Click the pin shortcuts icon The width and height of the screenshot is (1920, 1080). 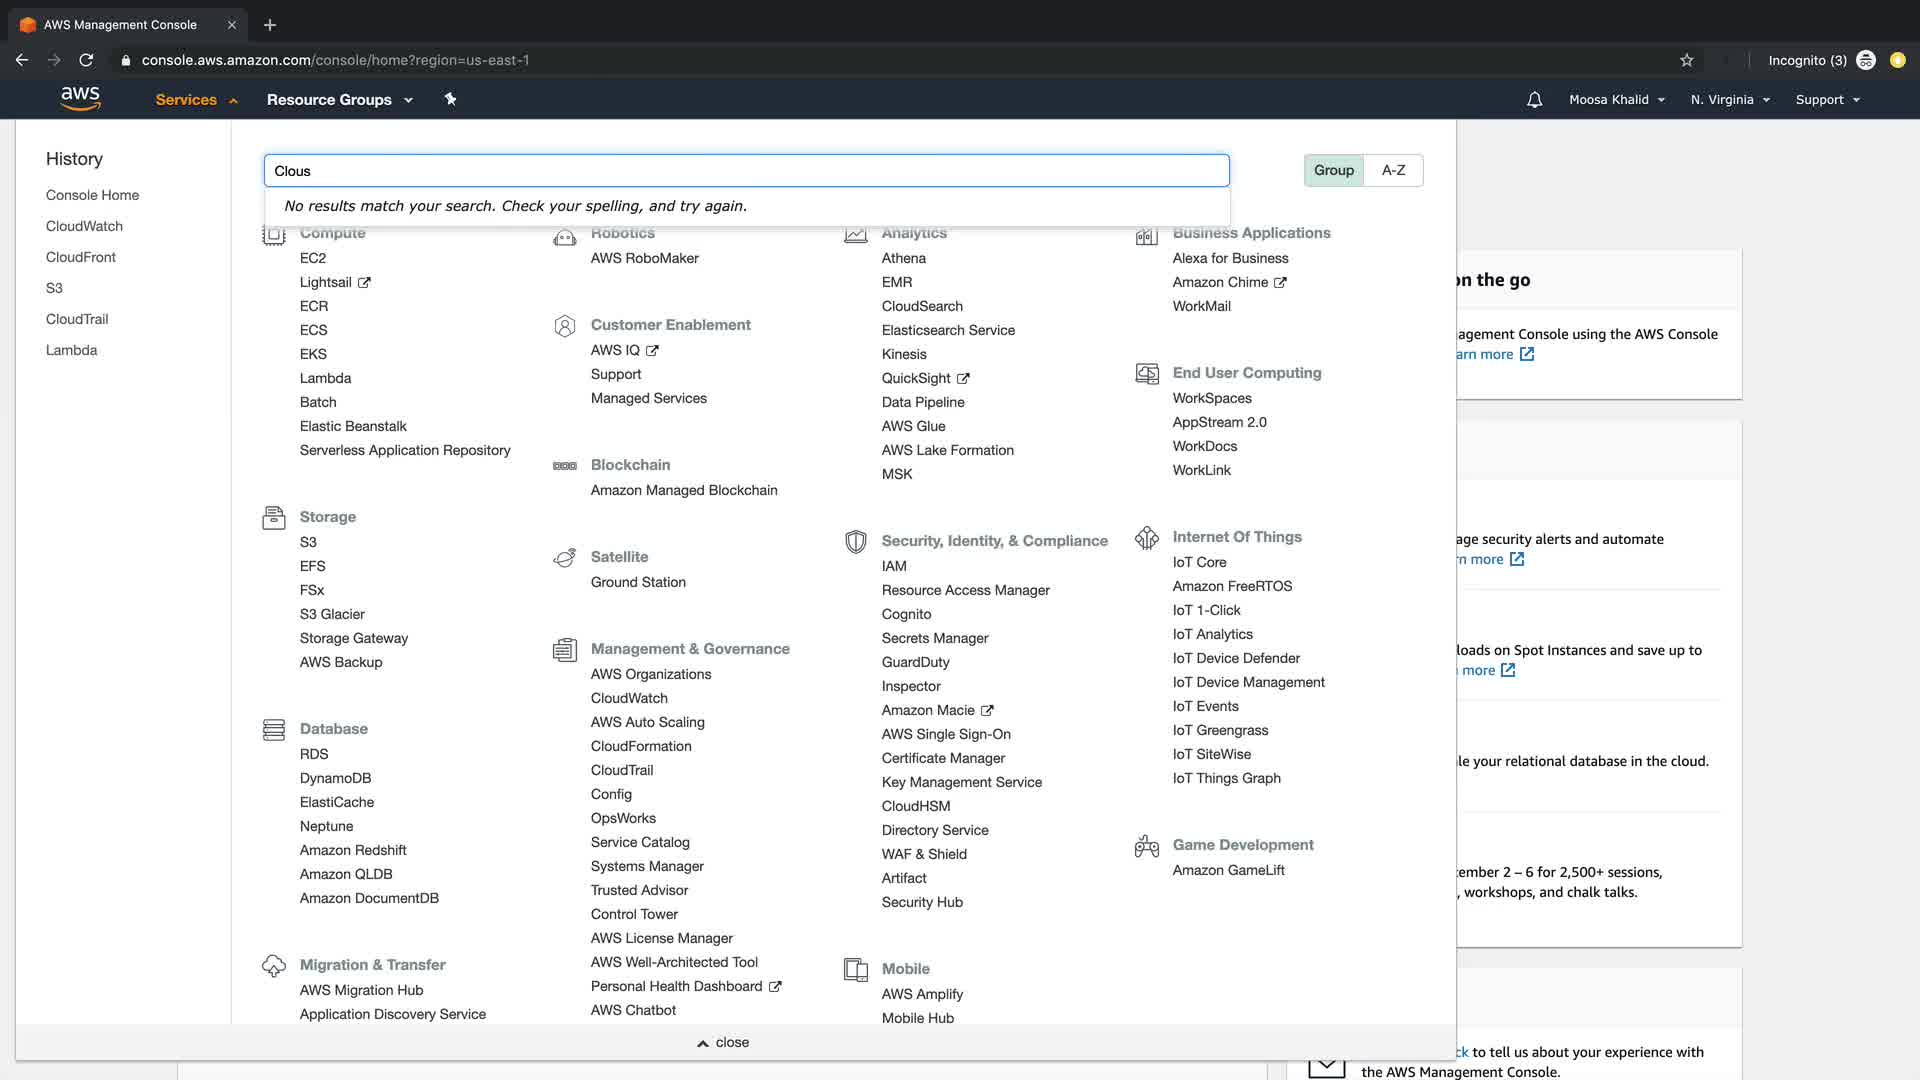pyautogui.click(x=450, y=99)
